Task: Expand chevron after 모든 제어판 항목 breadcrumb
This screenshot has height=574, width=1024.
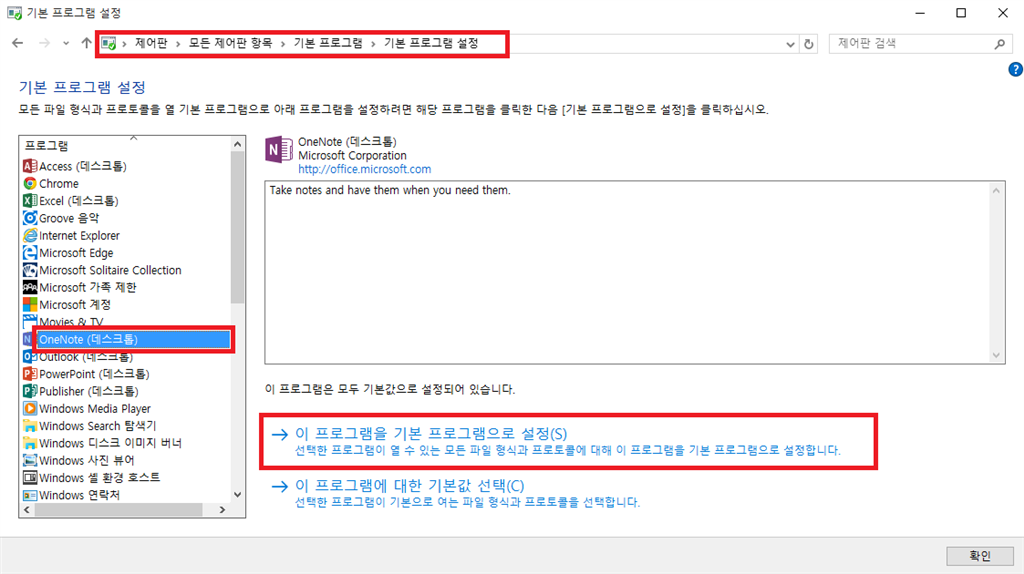Action: coord(283,44)
